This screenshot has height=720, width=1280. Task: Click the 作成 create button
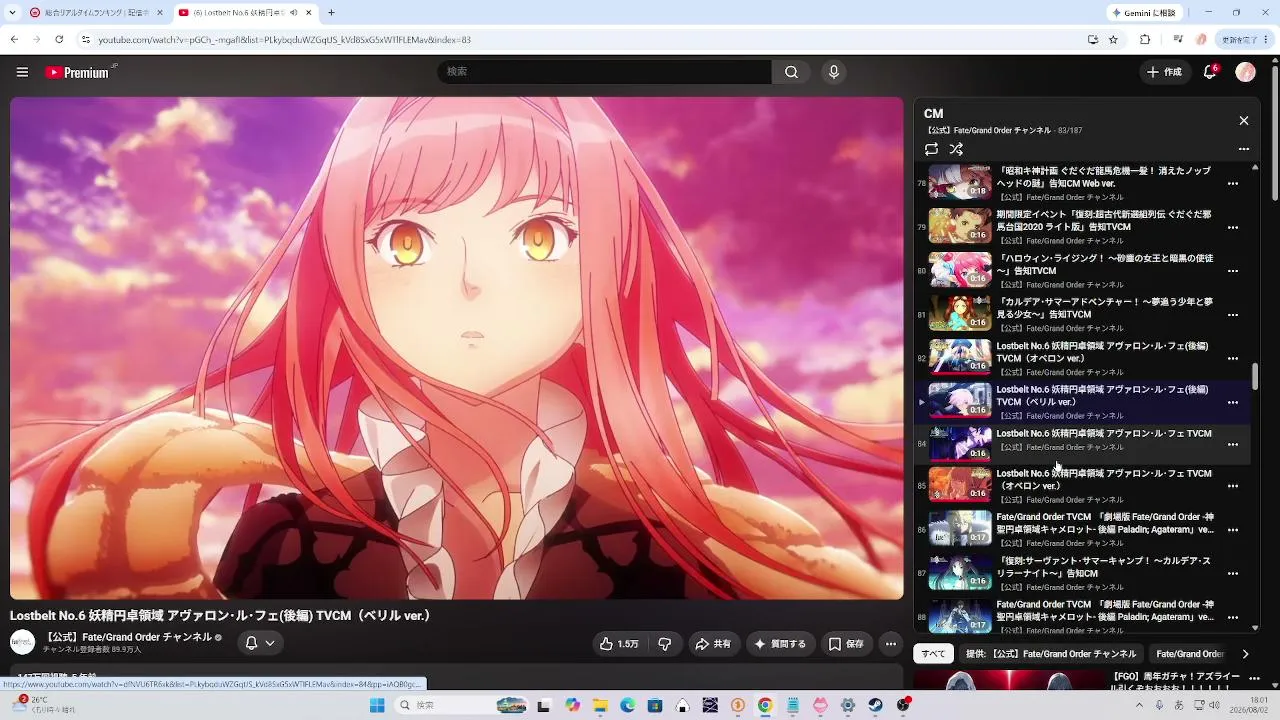(x=1164, y=72)
